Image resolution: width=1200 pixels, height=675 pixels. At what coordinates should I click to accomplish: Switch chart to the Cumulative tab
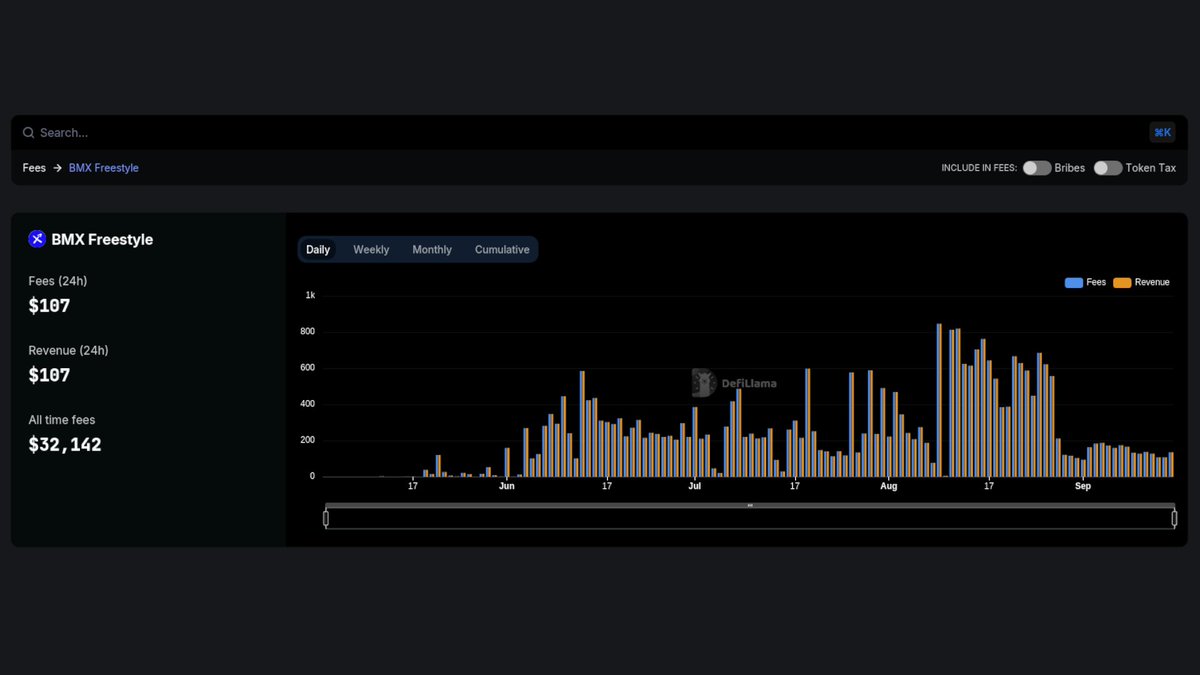[502, 250]
